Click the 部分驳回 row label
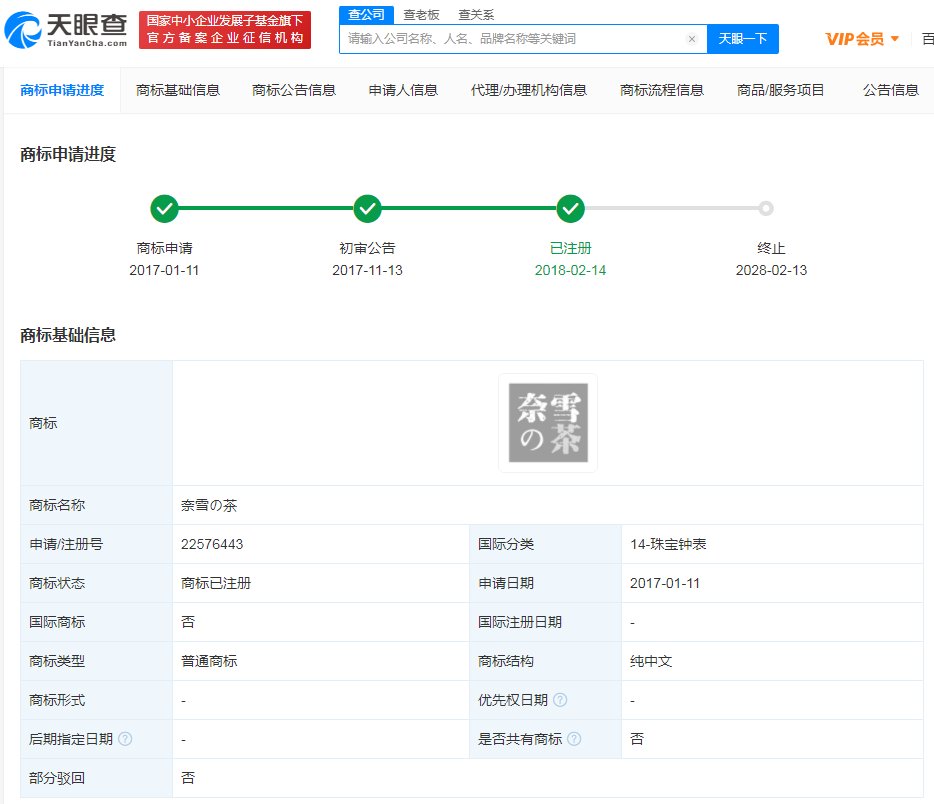Screen dimensions: 934x804 57,778
